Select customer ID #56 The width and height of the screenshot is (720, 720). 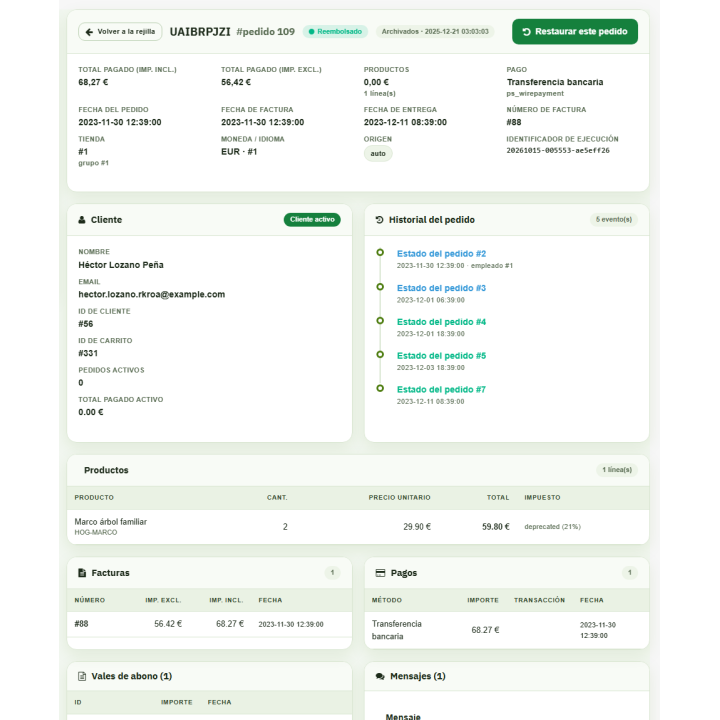pyautogui.click(x=85, y=324)
